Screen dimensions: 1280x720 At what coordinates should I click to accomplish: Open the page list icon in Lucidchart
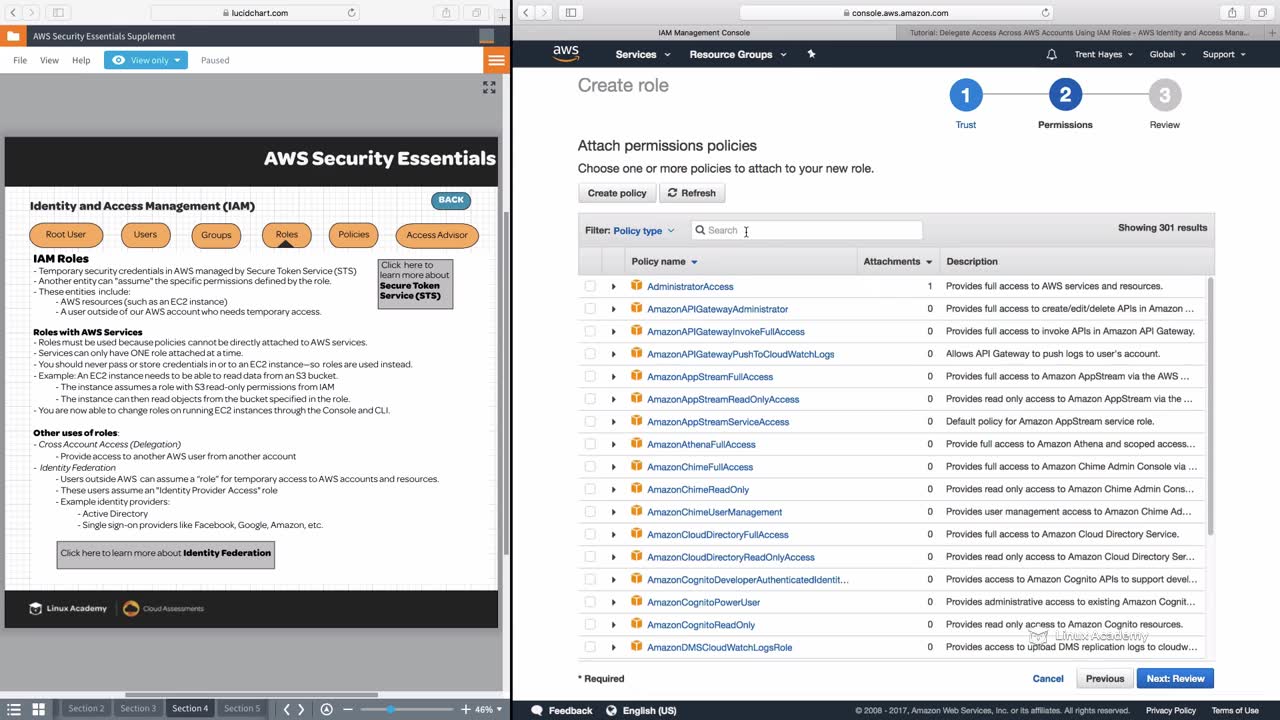(x=14, y=709)
